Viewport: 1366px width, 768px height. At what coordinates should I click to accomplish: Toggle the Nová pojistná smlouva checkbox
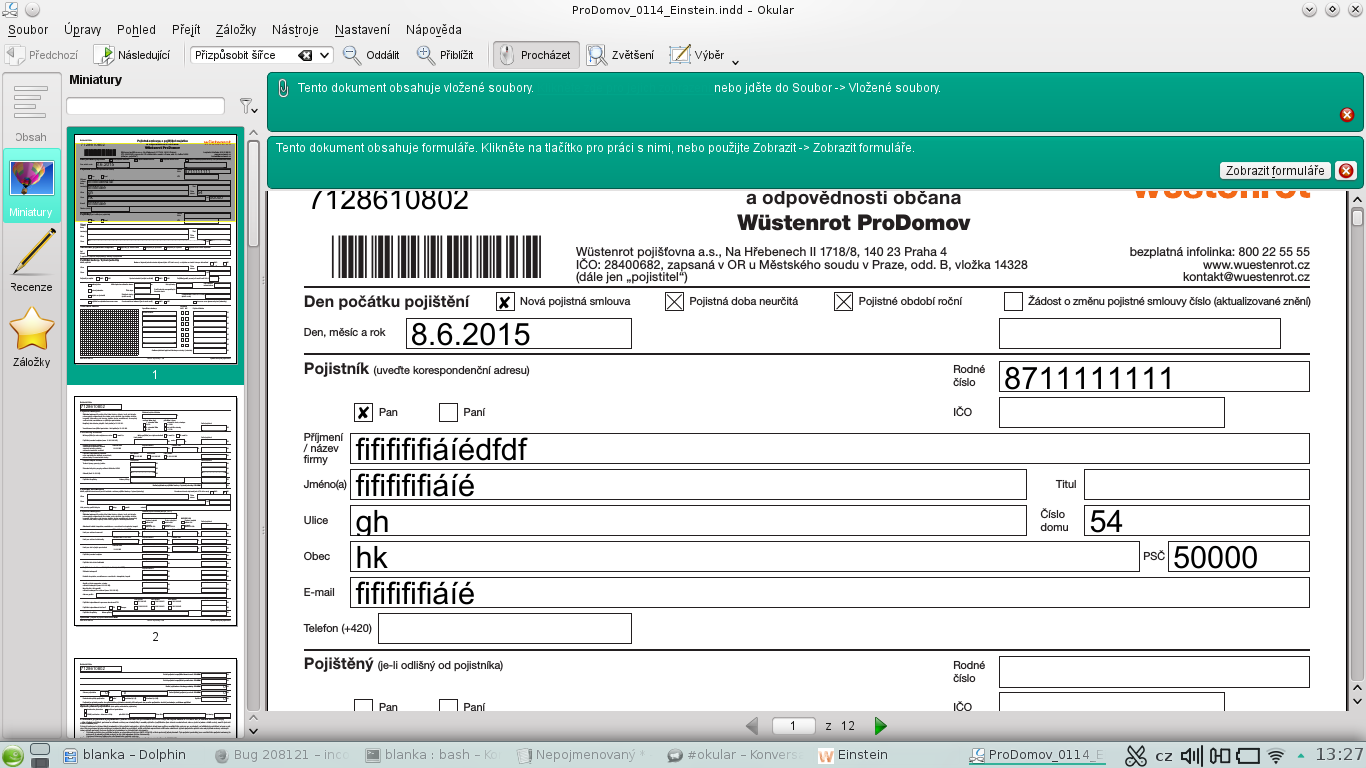[505, 301]
